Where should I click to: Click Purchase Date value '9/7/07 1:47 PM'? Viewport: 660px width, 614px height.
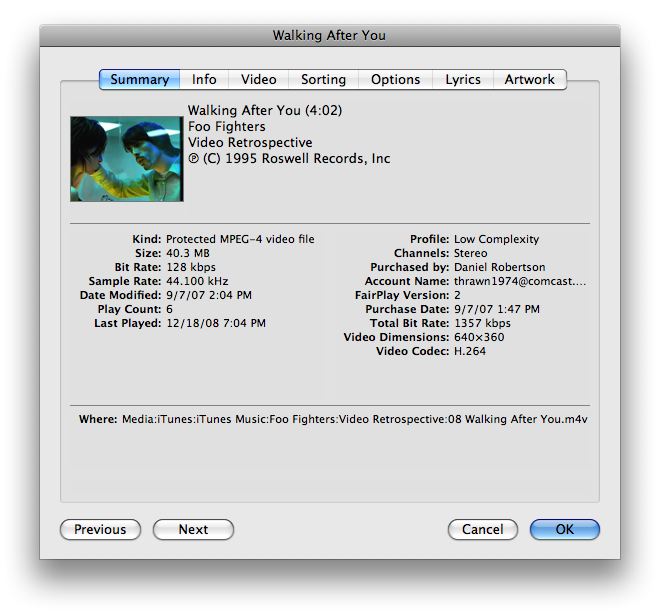tap(497, 309)
